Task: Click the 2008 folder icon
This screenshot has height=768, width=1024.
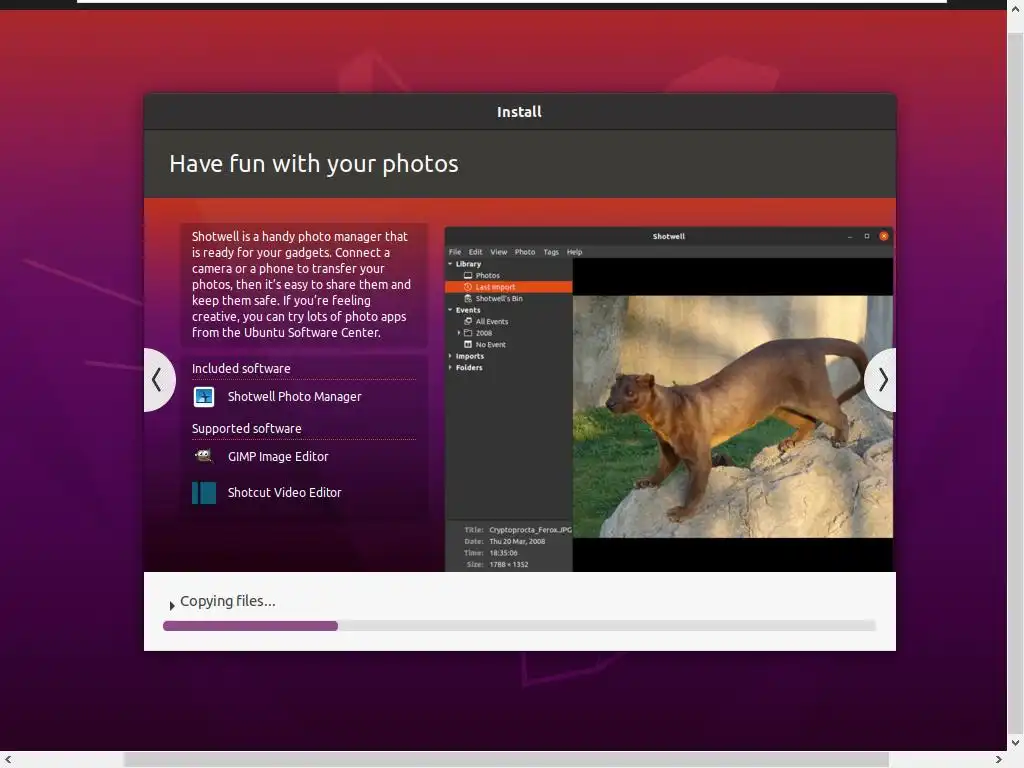Action: [x=468, y=333]
